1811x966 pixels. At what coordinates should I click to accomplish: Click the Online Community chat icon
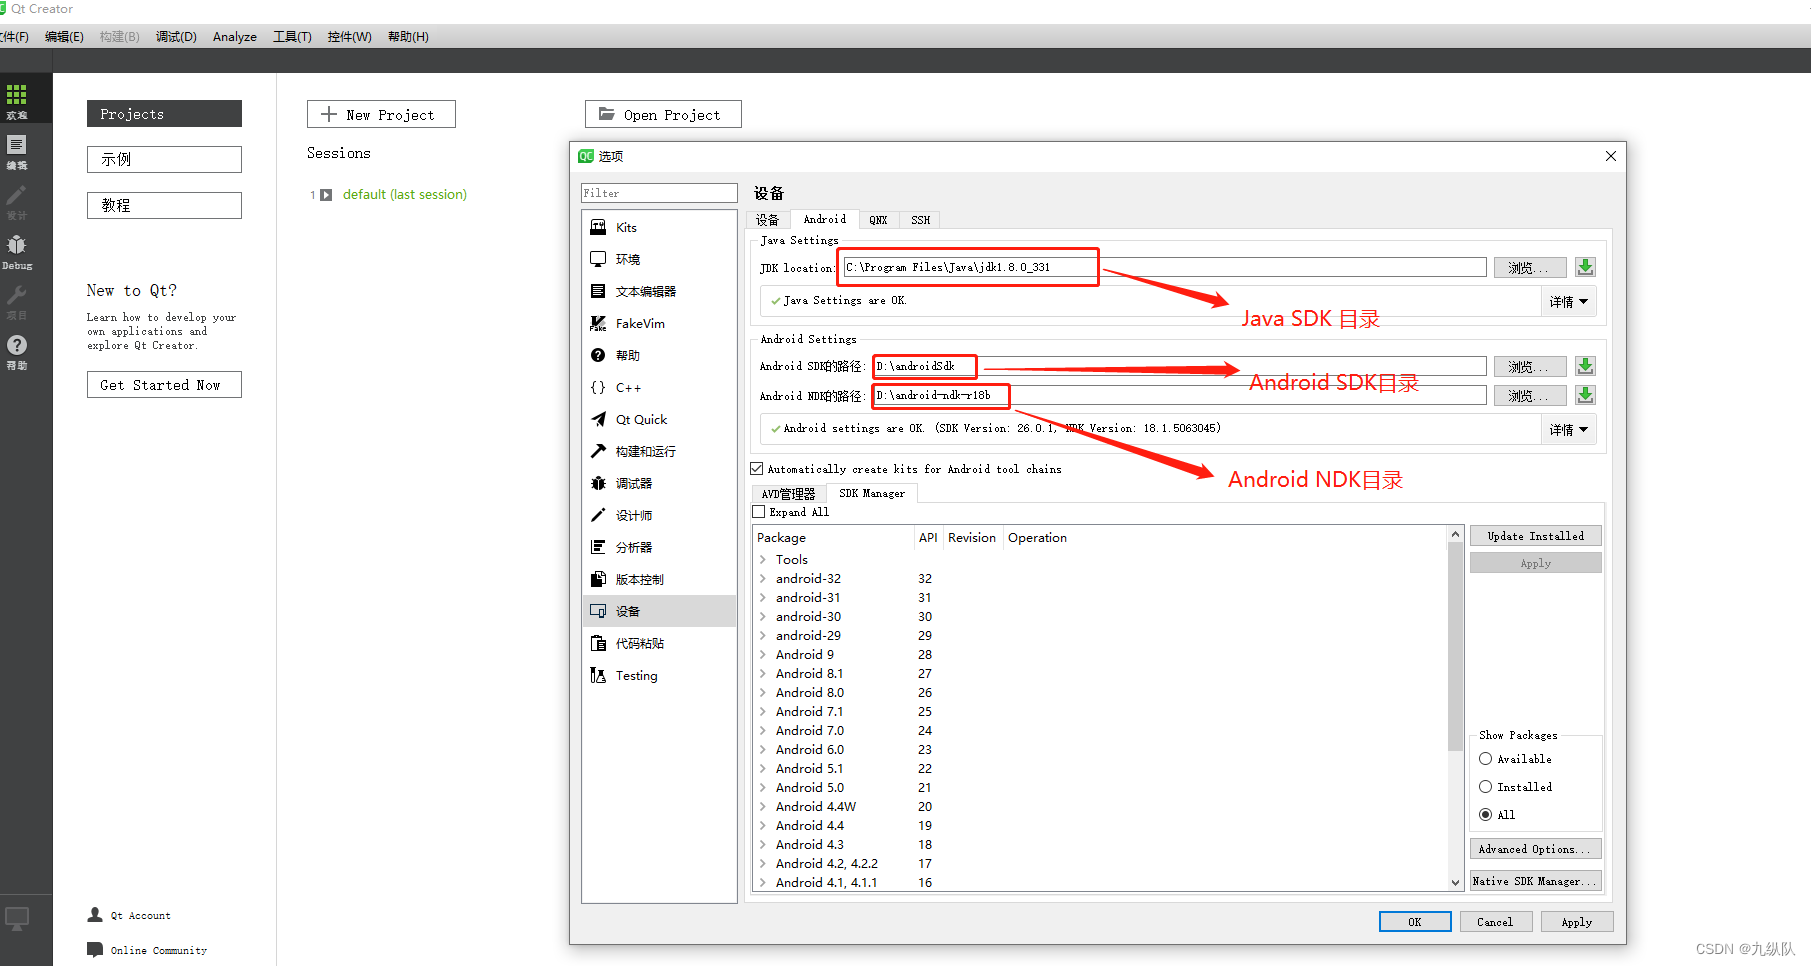95,949
